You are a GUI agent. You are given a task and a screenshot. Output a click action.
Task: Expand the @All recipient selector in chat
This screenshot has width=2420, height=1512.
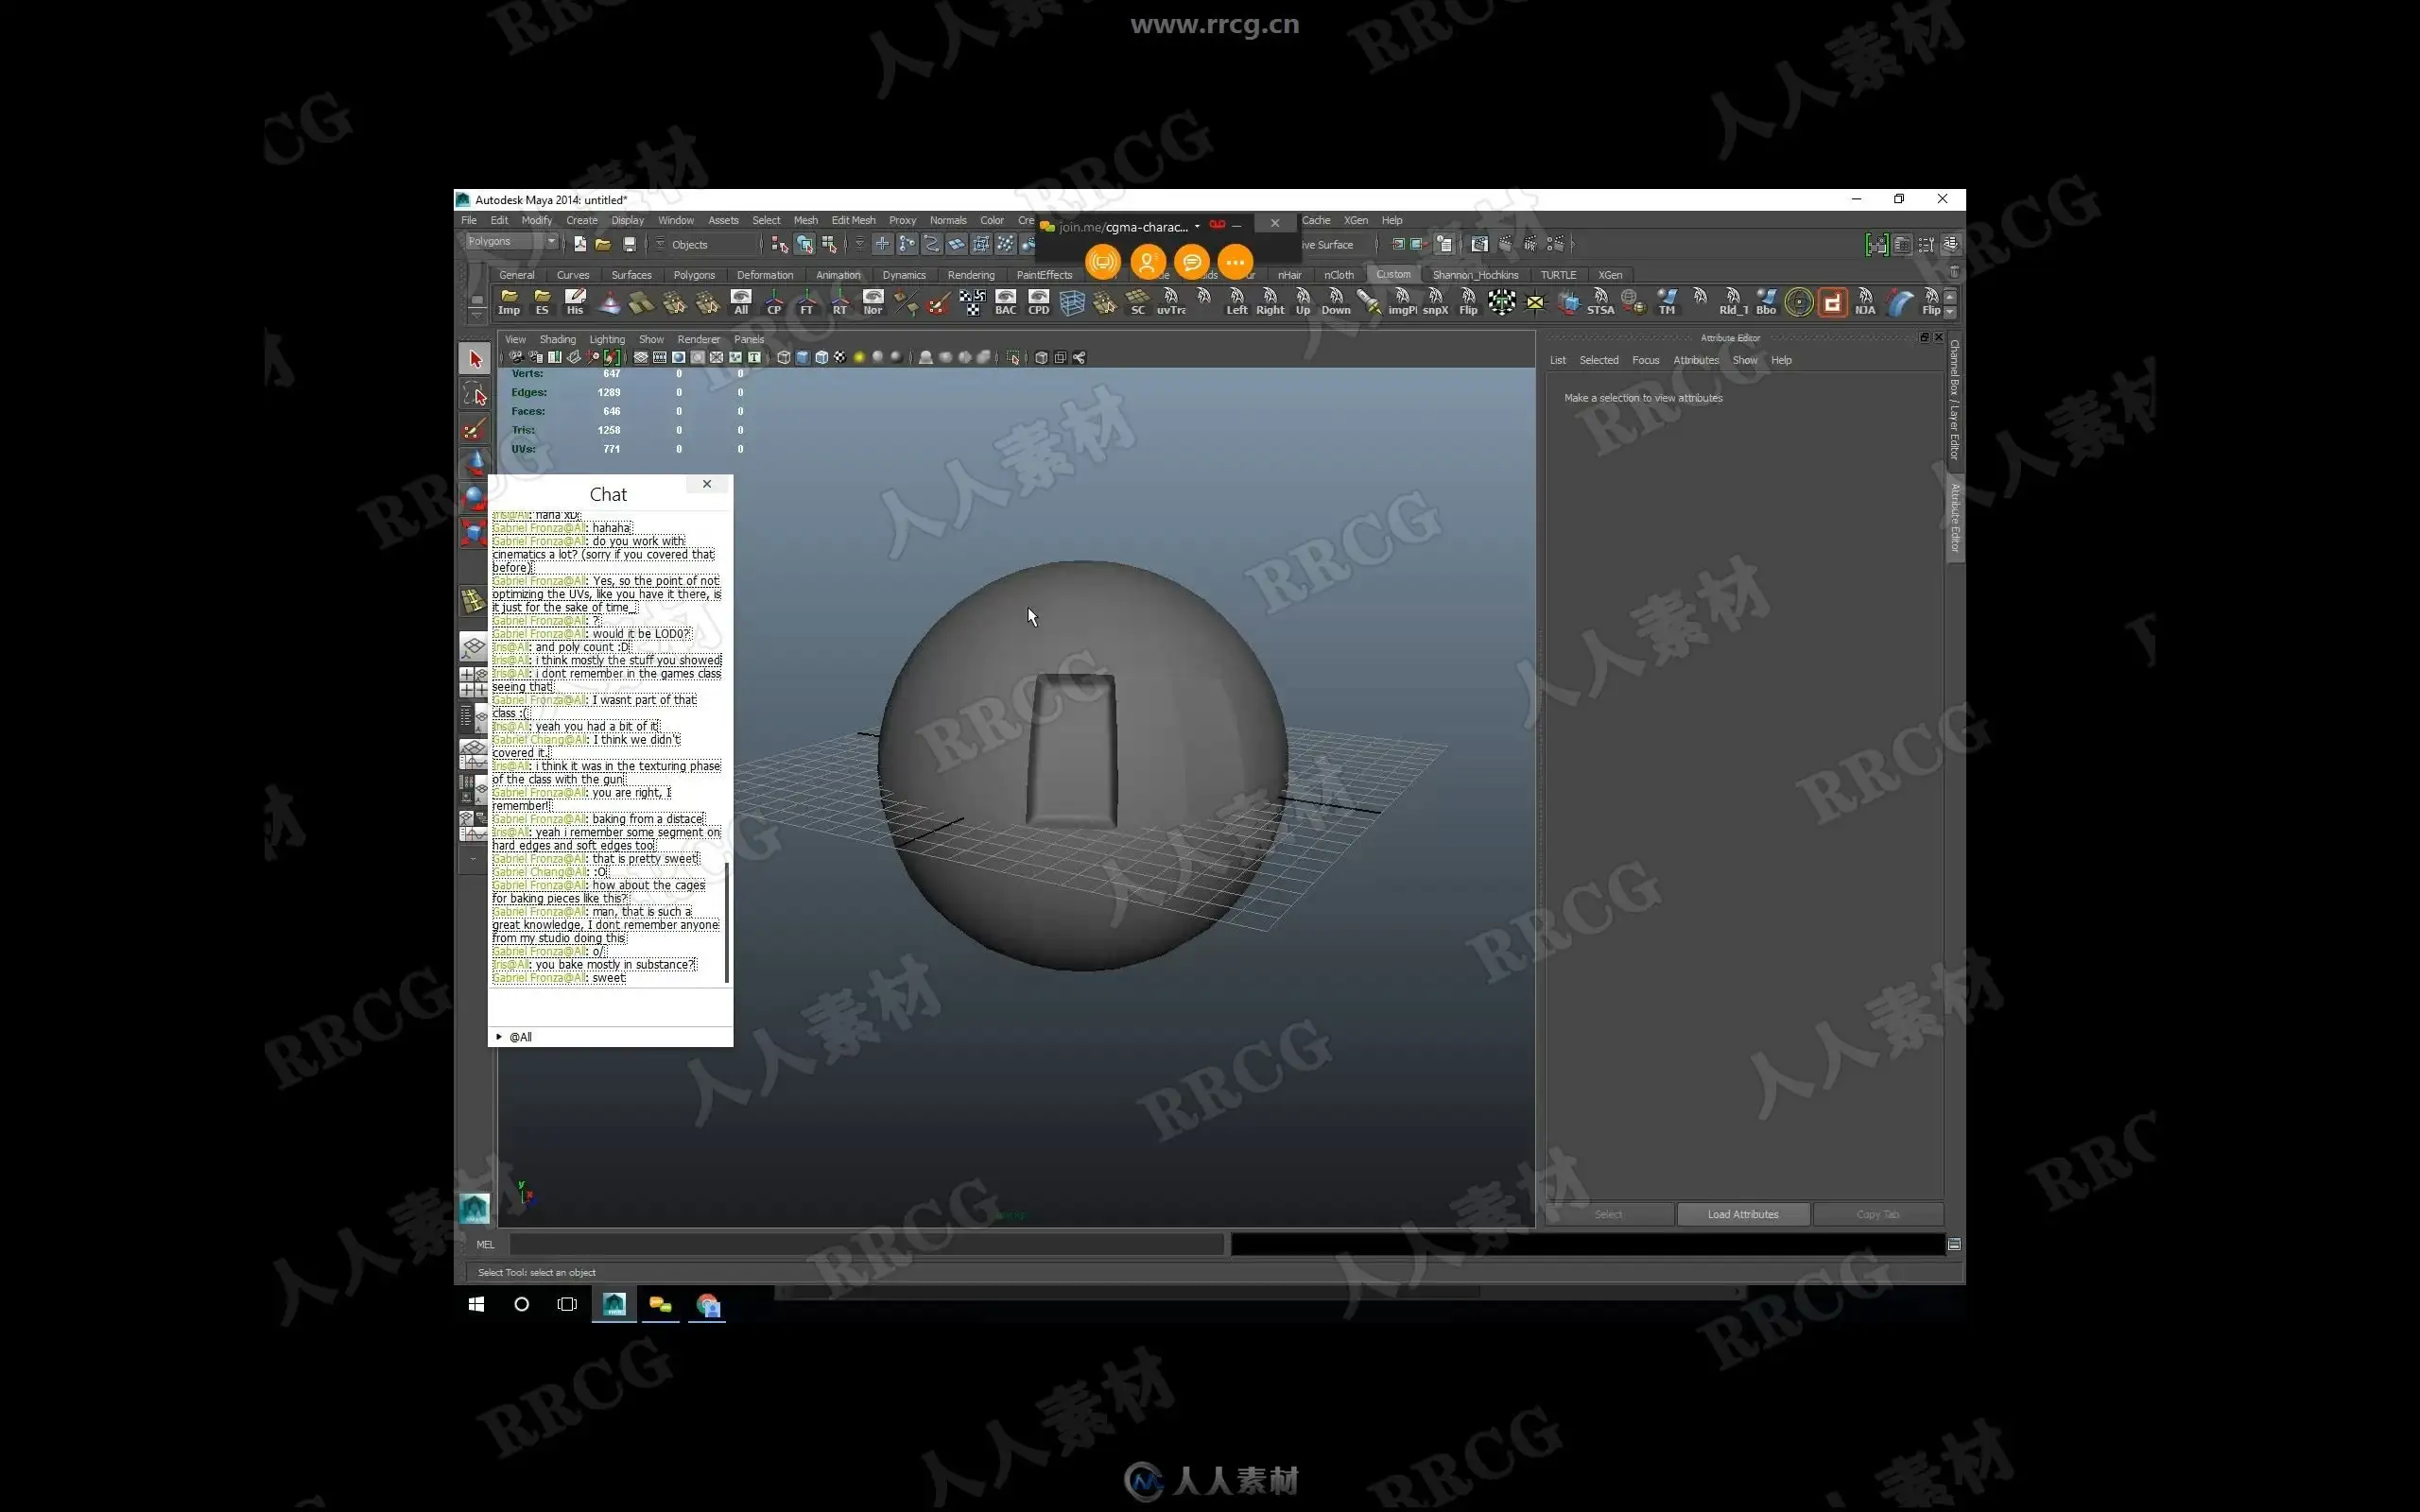click(499, 1037)
